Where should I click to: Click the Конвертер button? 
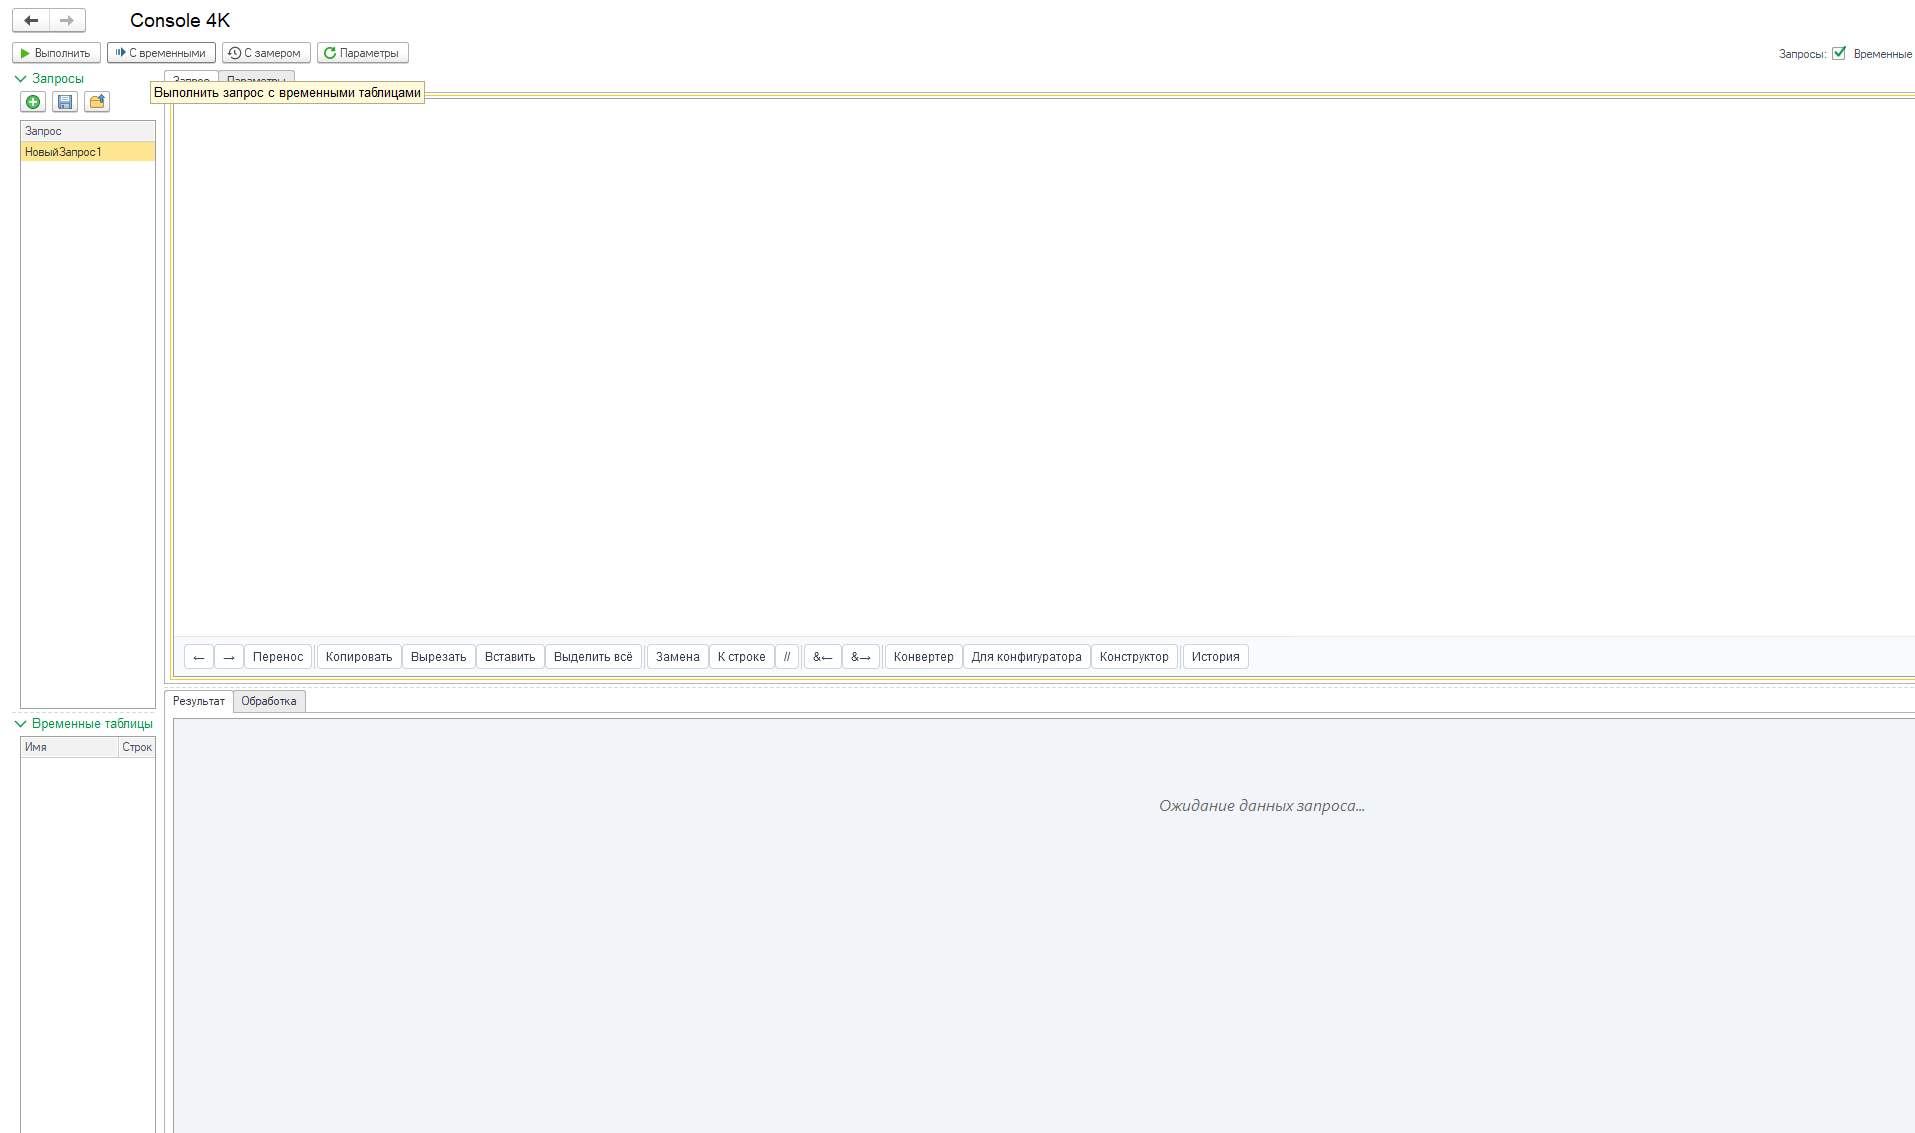[923, 657]
